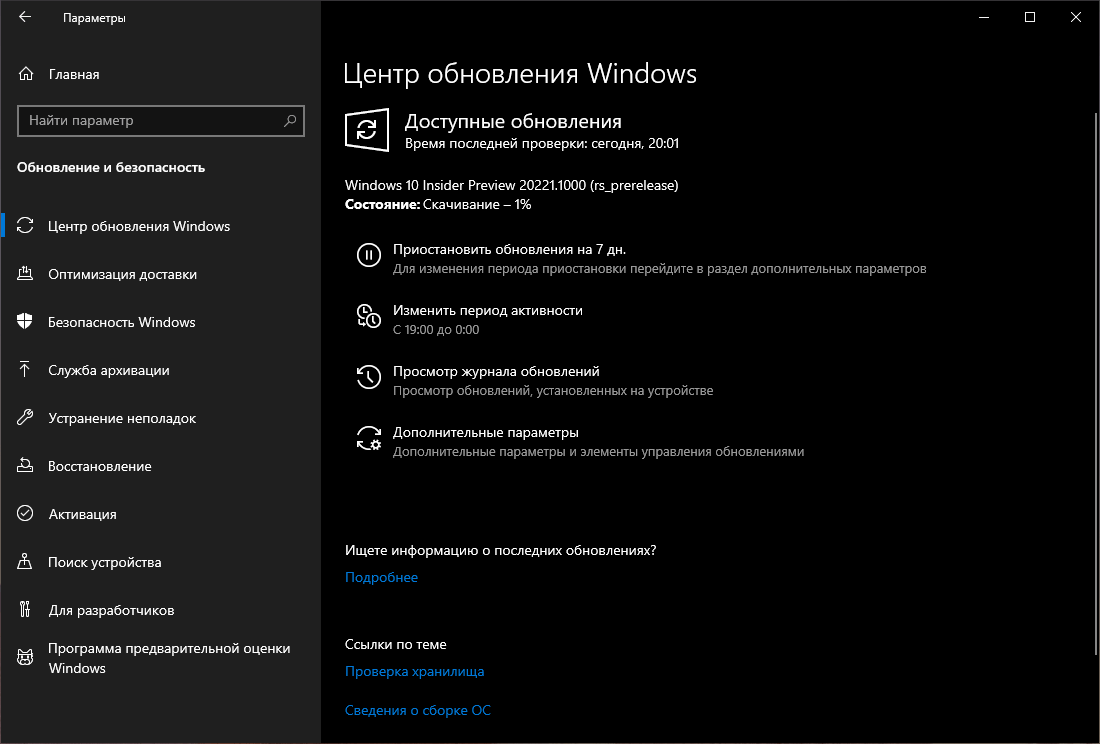Open Активация using its checkmark icon
Viewport: 1100px width, 744px height.
pos(24,514)
